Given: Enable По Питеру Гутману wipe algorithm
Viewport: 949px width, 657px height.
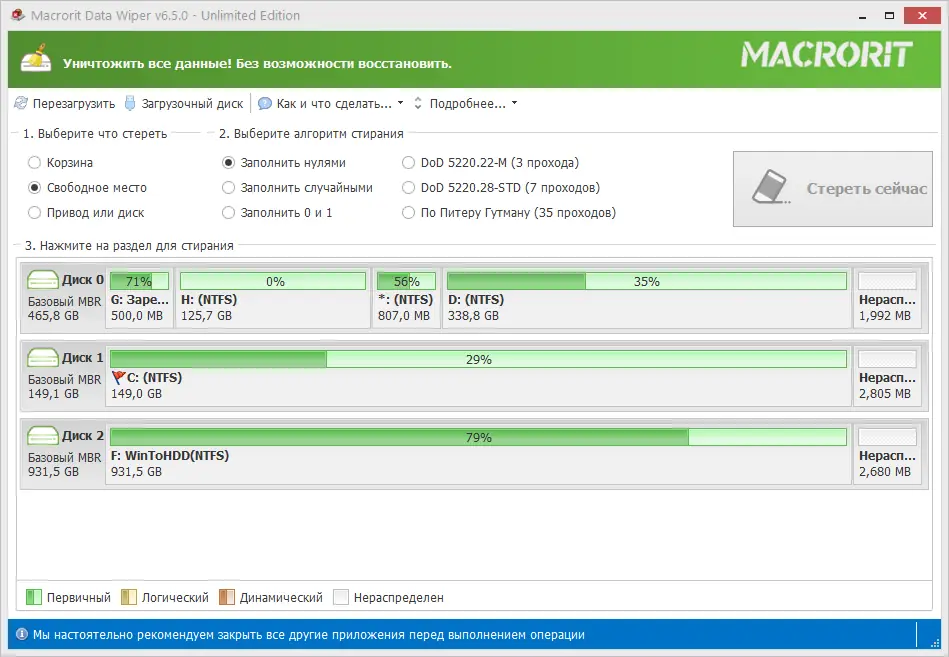Looking at the screenshot, I should click(408, 212).
